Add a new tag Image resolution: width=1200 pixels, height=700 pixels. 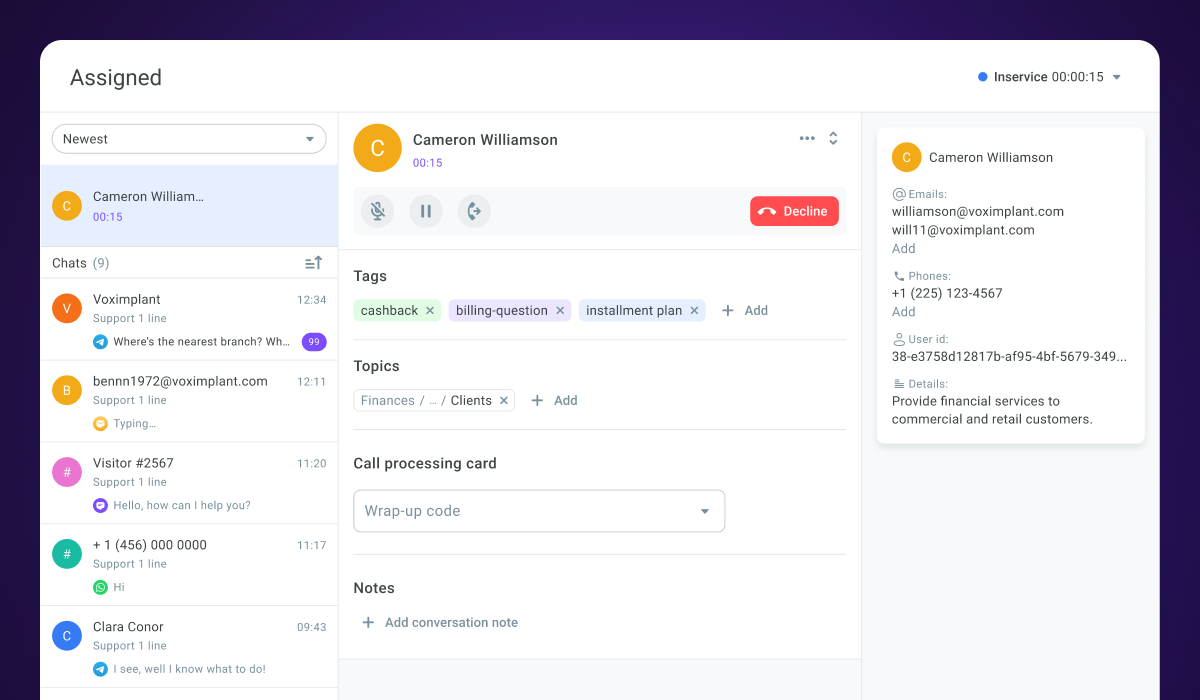(x=745, y=311)
